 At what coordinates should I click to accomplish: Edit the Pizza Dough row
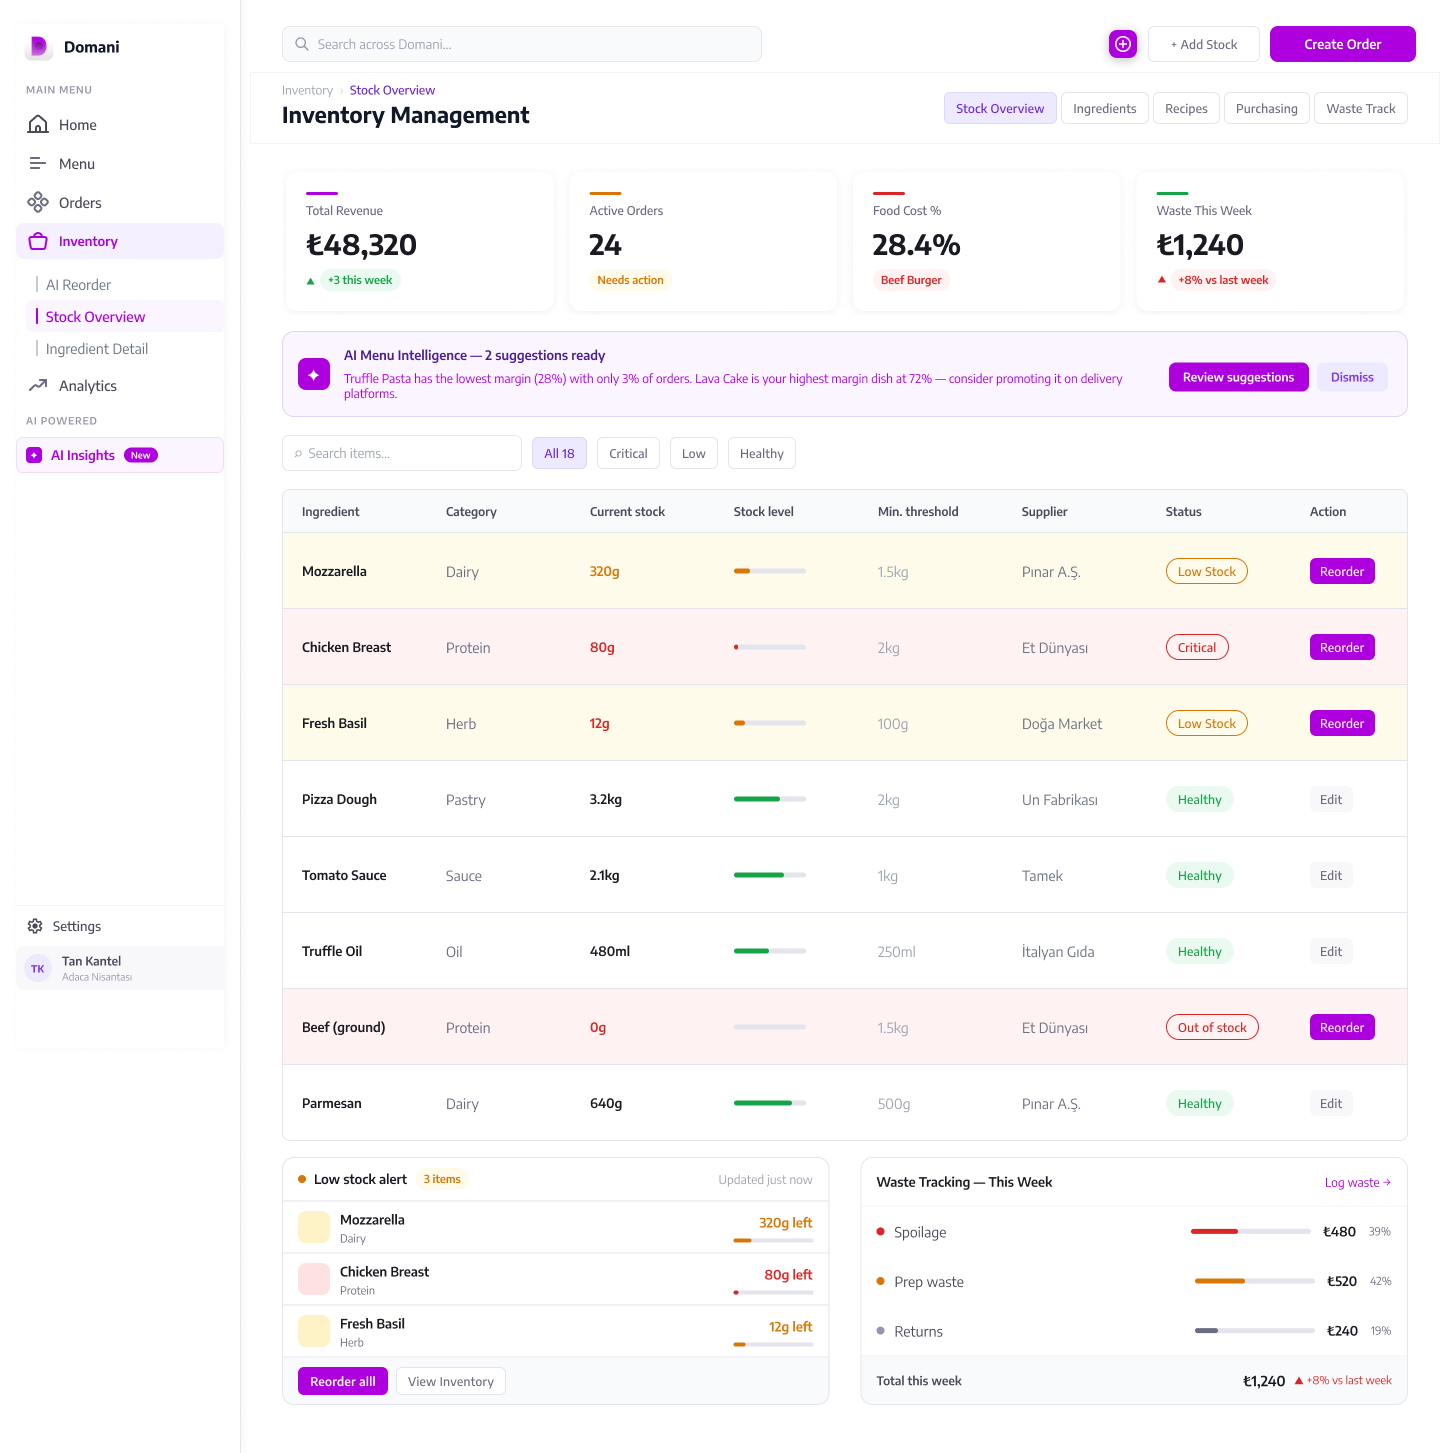[x=1331, y=799]
